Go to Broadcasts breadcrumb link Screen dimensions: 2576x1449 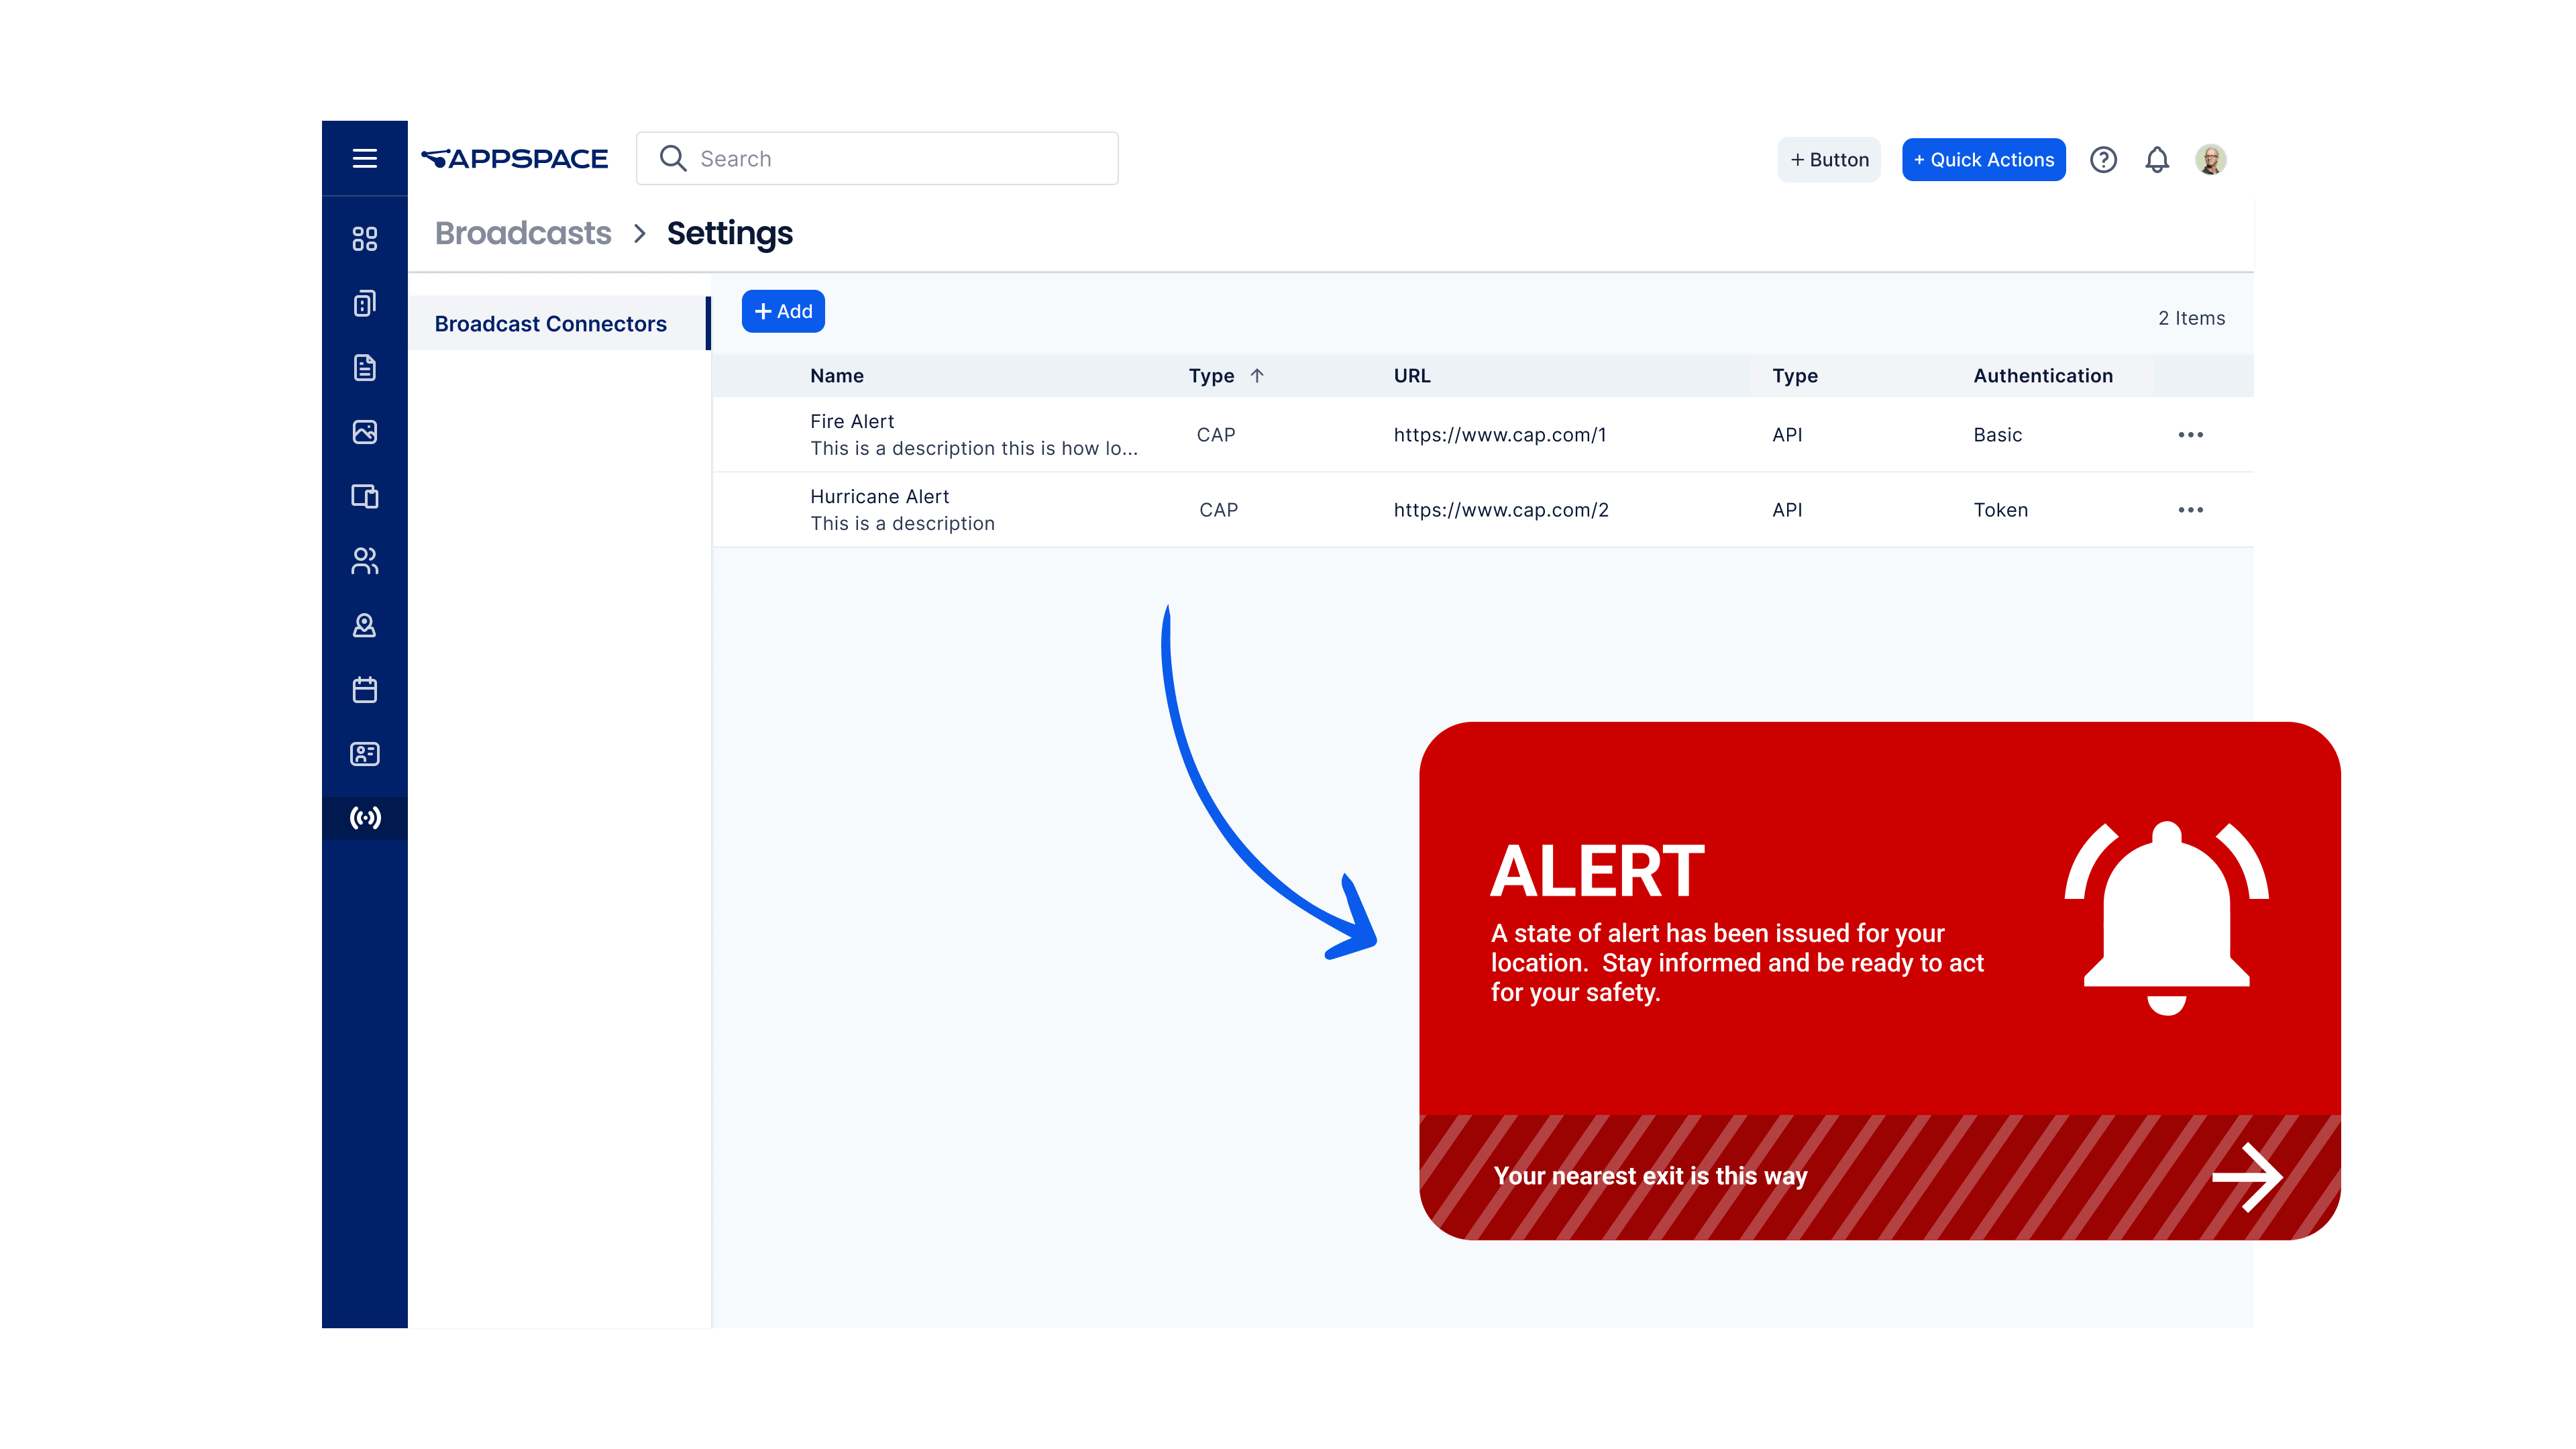tap(523, 233)
